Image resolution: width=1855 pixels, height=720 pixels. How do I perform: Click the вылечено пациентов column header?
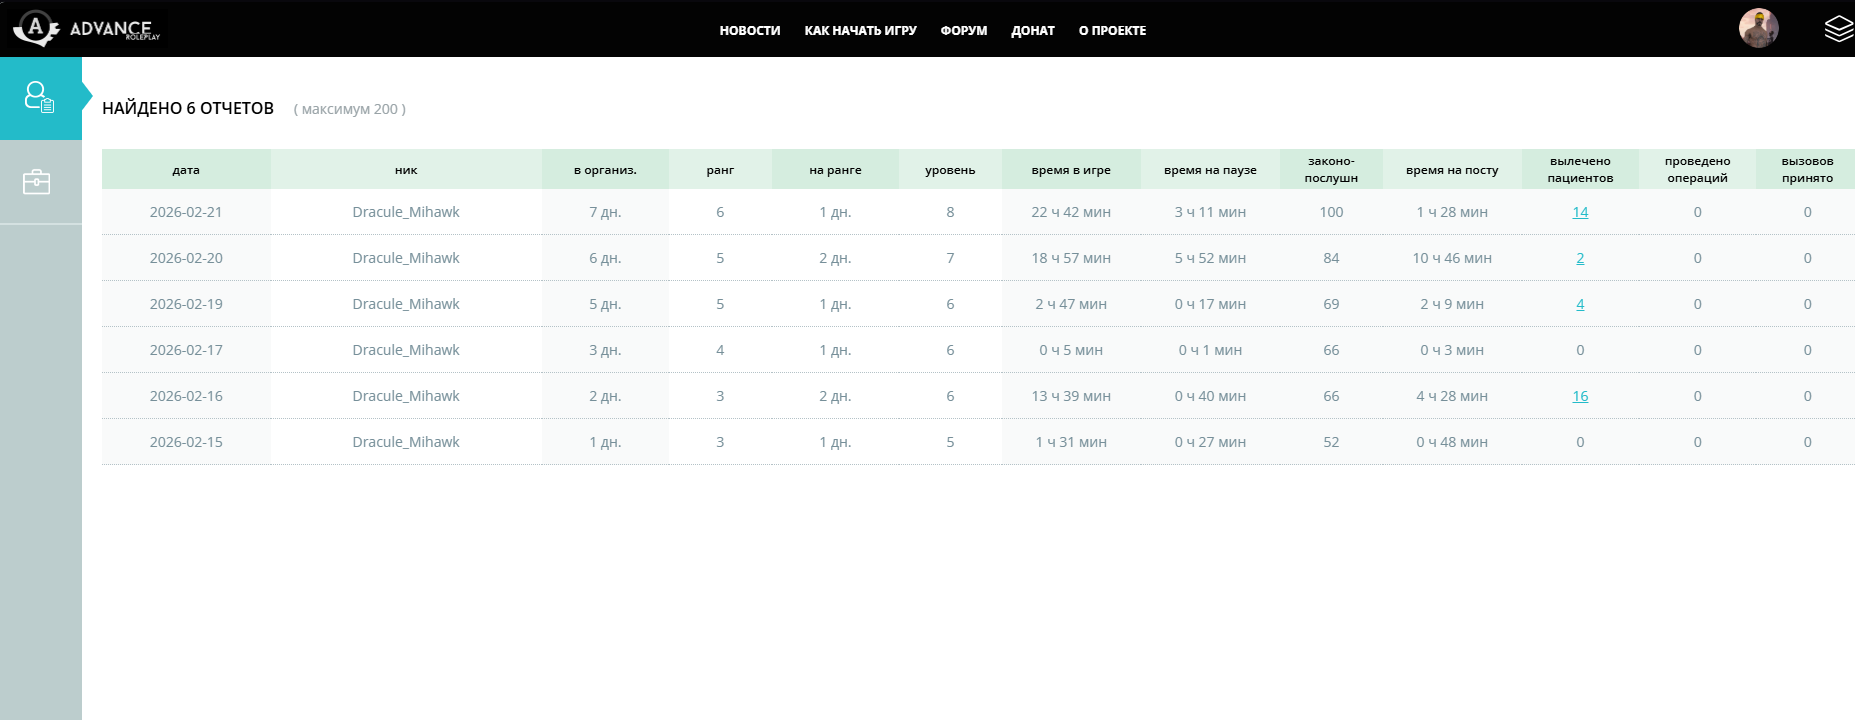pos(1580,170)
